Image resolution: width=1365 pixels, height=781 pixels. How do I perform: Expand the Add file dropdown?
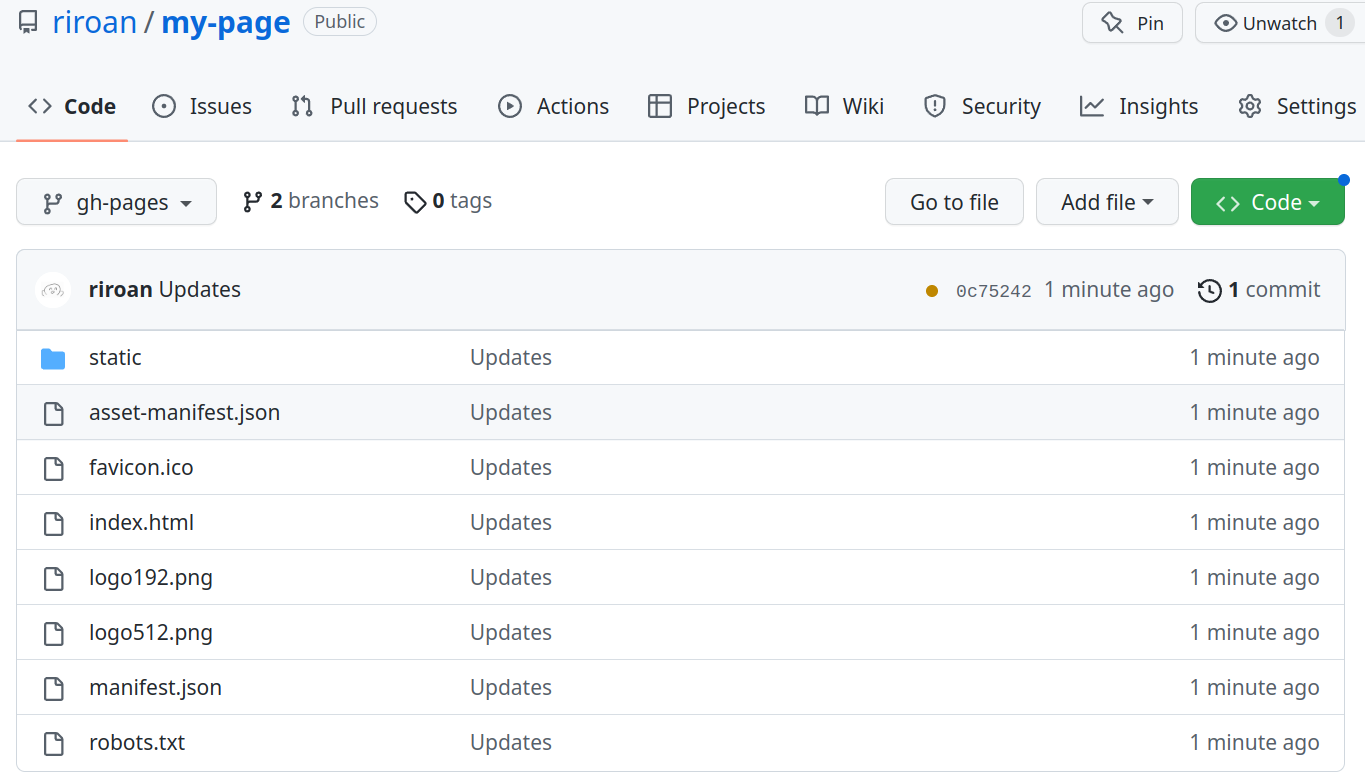(x=1107, y=202)
